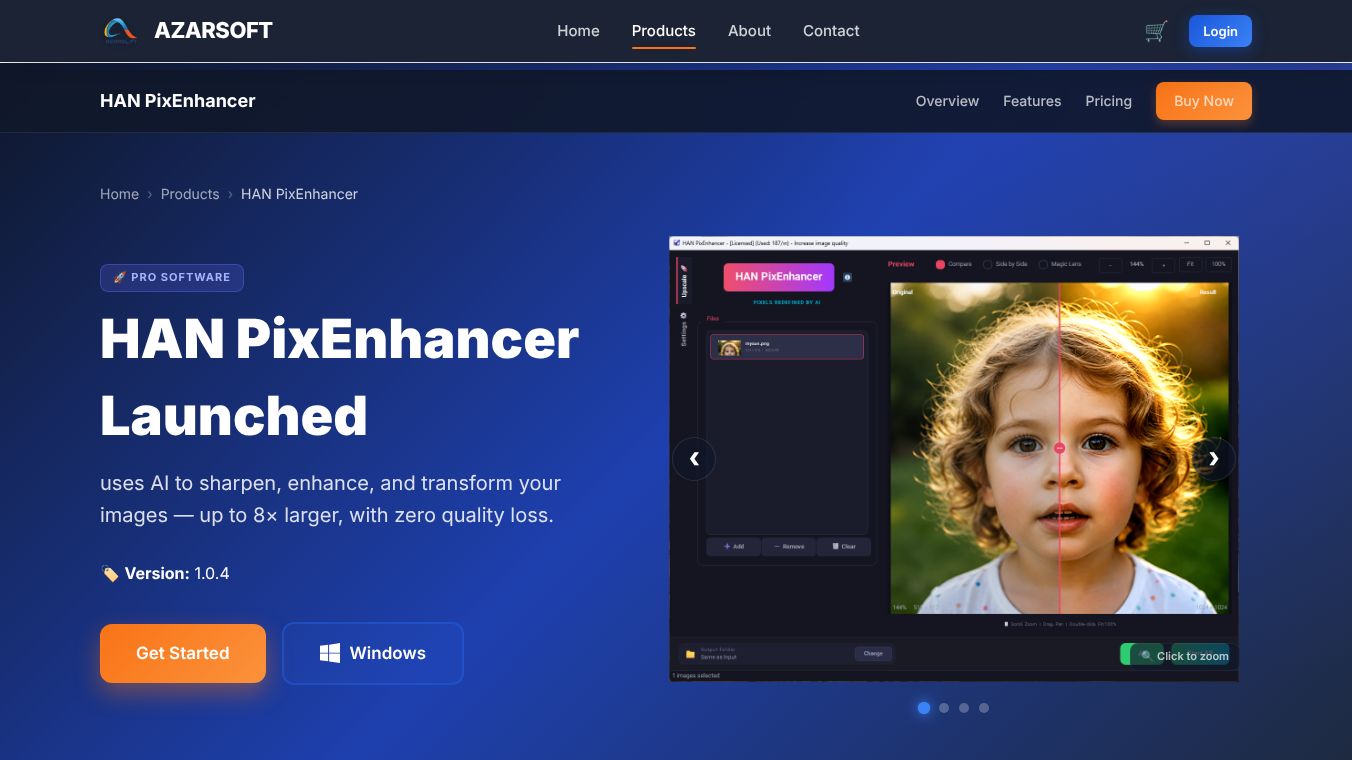Choose the Windows download button
This screenshot has width=1352, height=760.
coord(373,653)
